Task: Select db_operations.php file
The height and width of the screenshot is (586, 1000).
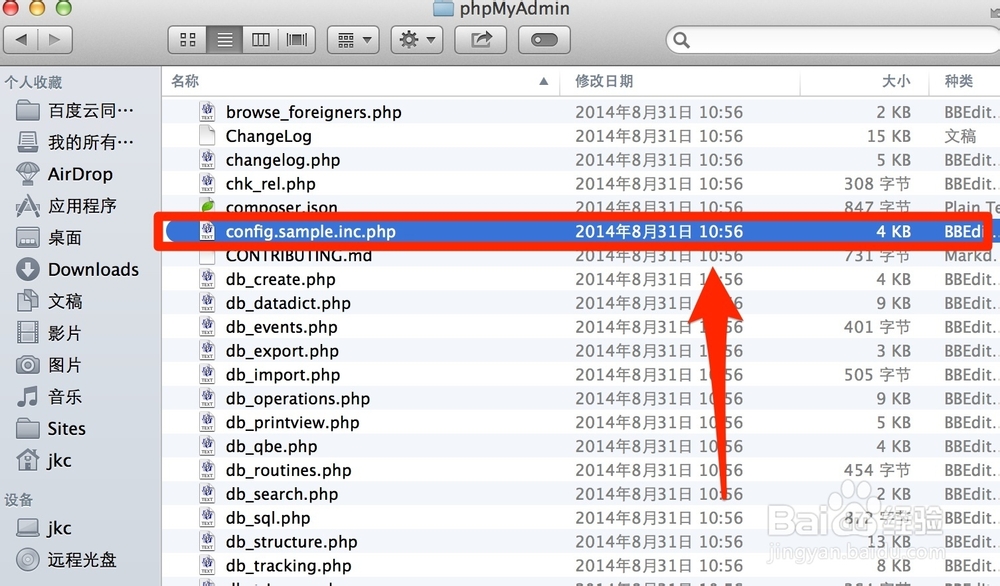Action: click(298, 399)
